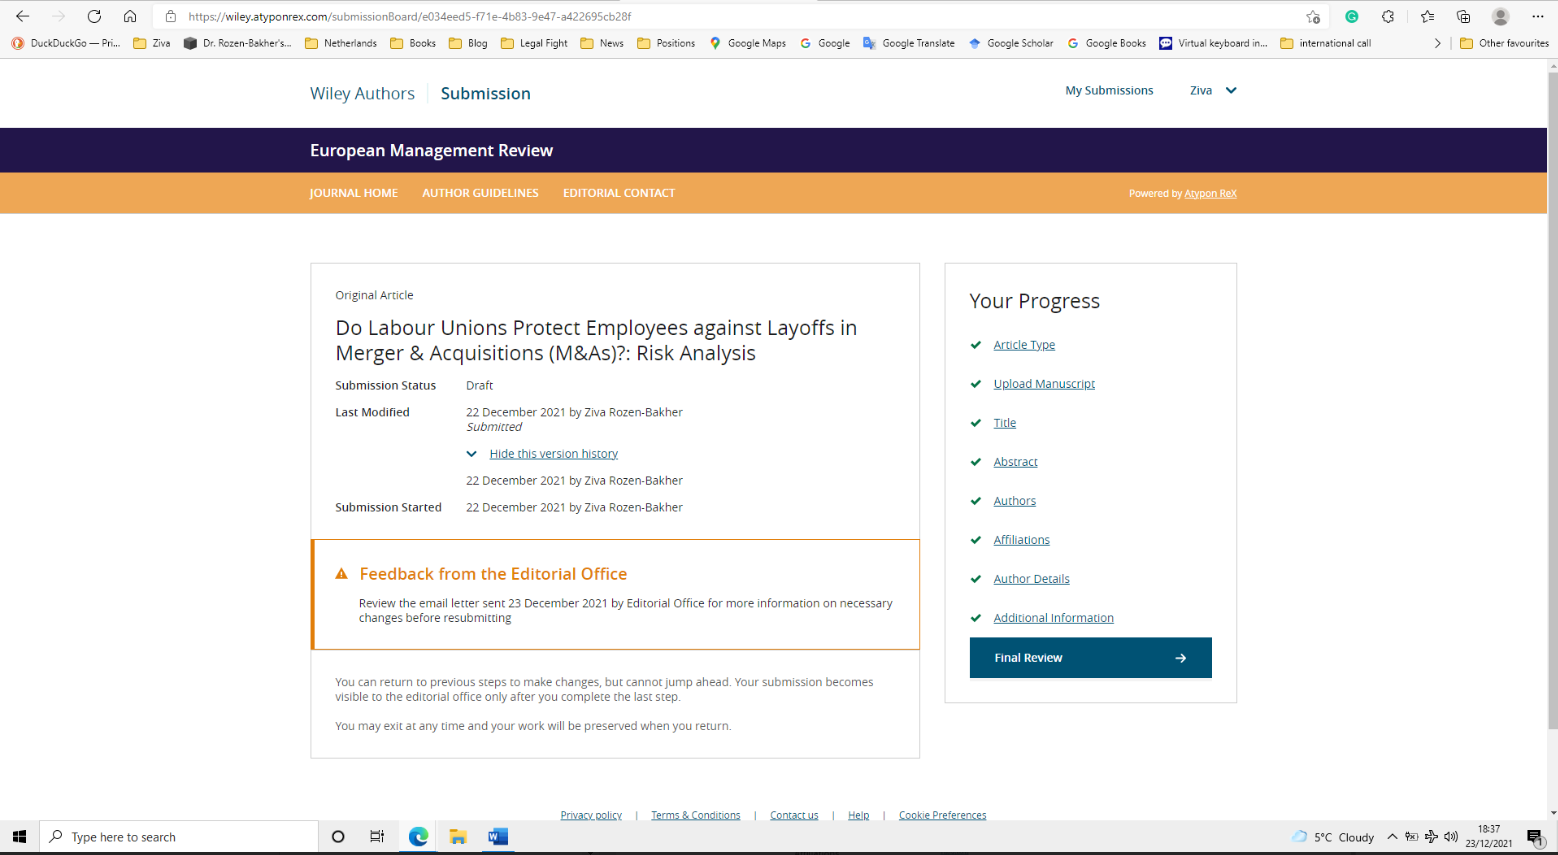Screen dimensions: 1558x855
Task: Open Microsoft Word in taskbar
Action: [x=498, y=837]
